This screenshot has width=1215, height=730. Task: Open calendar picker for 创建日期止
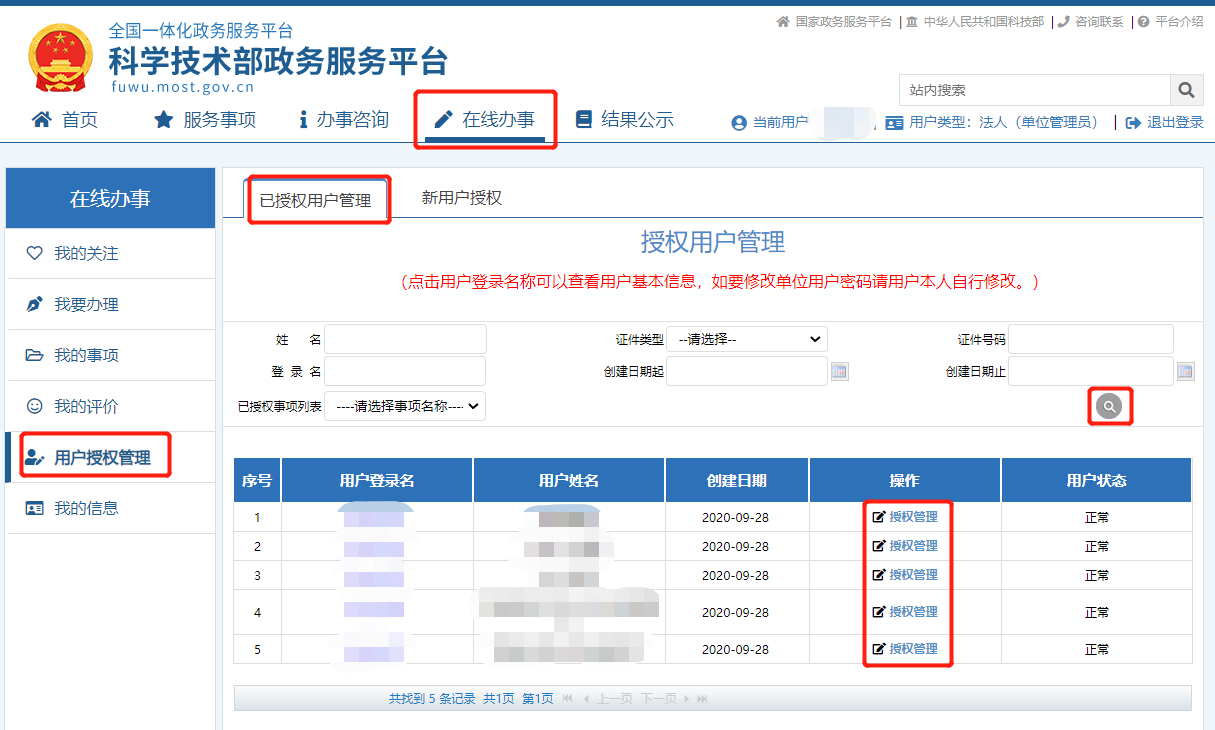[1185, 372]
